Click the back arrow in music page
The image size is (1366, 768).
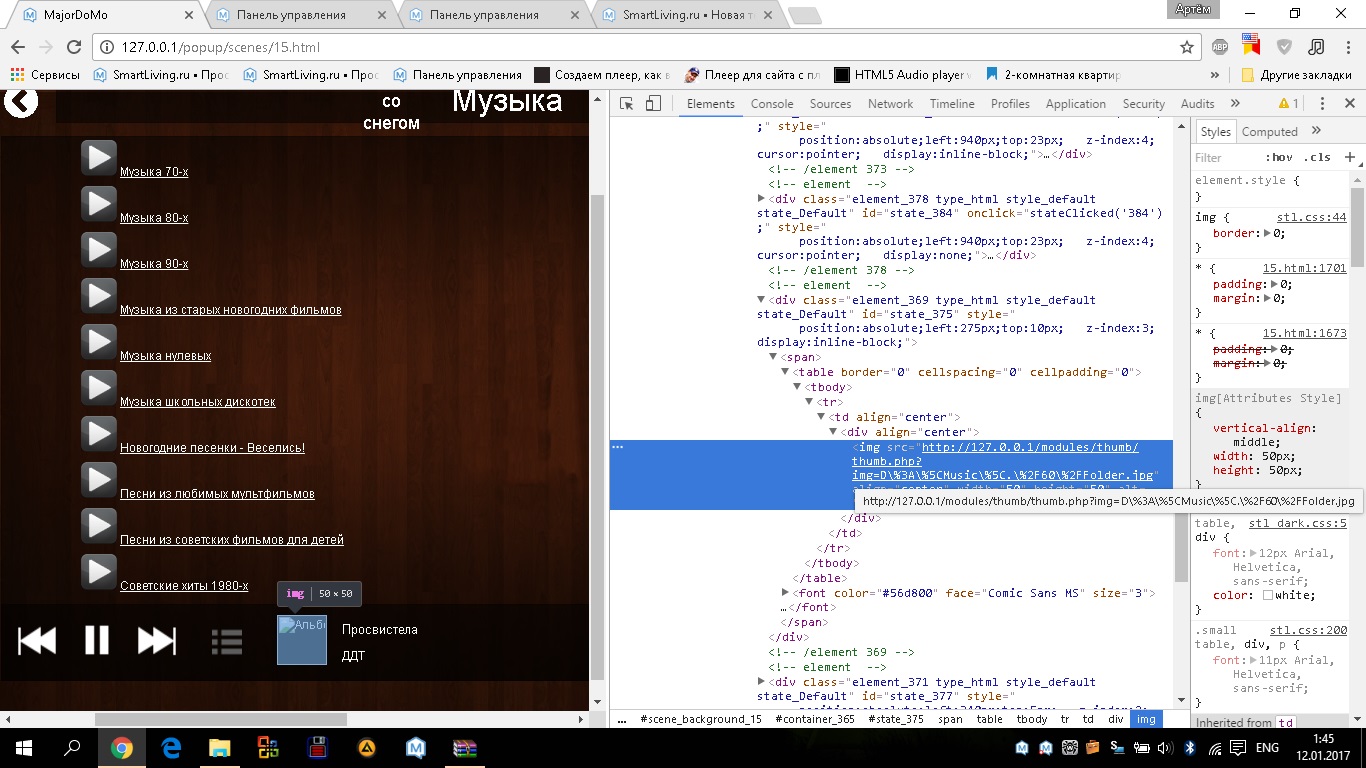[21, 101]
